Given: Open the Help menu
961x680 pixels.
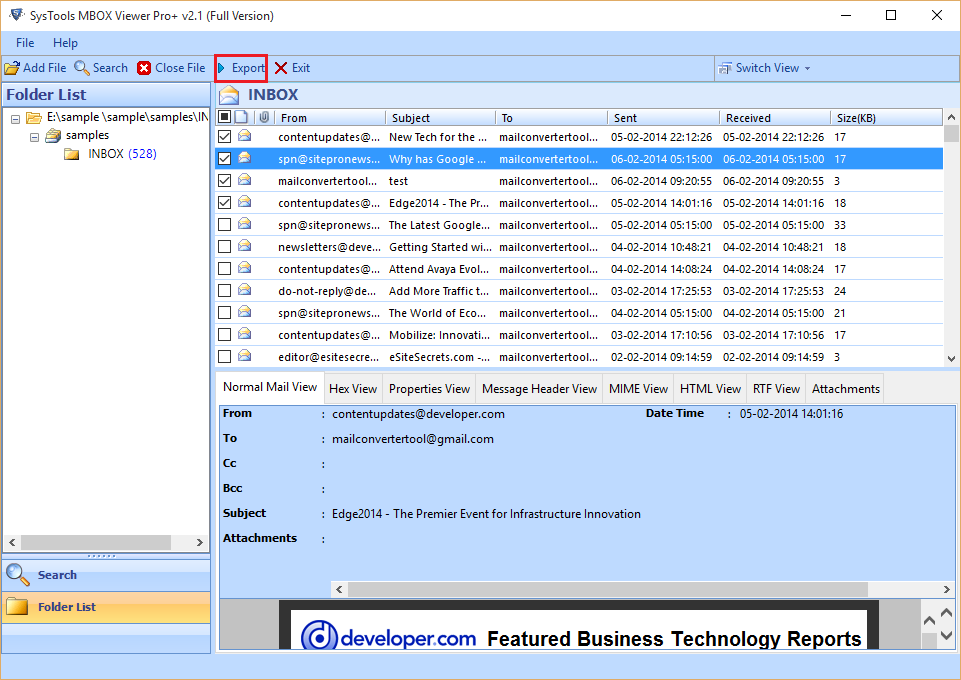Looking at the screenshot, I should pos(65,43).
